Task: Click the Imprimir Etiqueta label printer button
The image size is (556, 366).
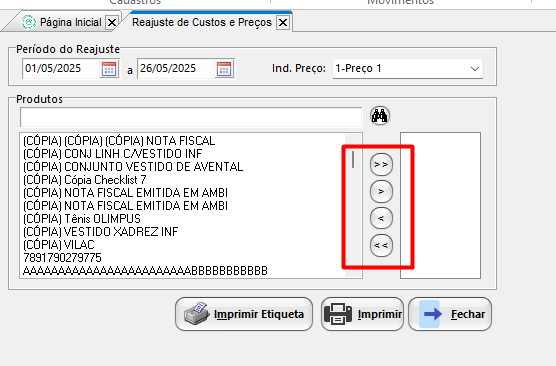Action: (244, 314)
